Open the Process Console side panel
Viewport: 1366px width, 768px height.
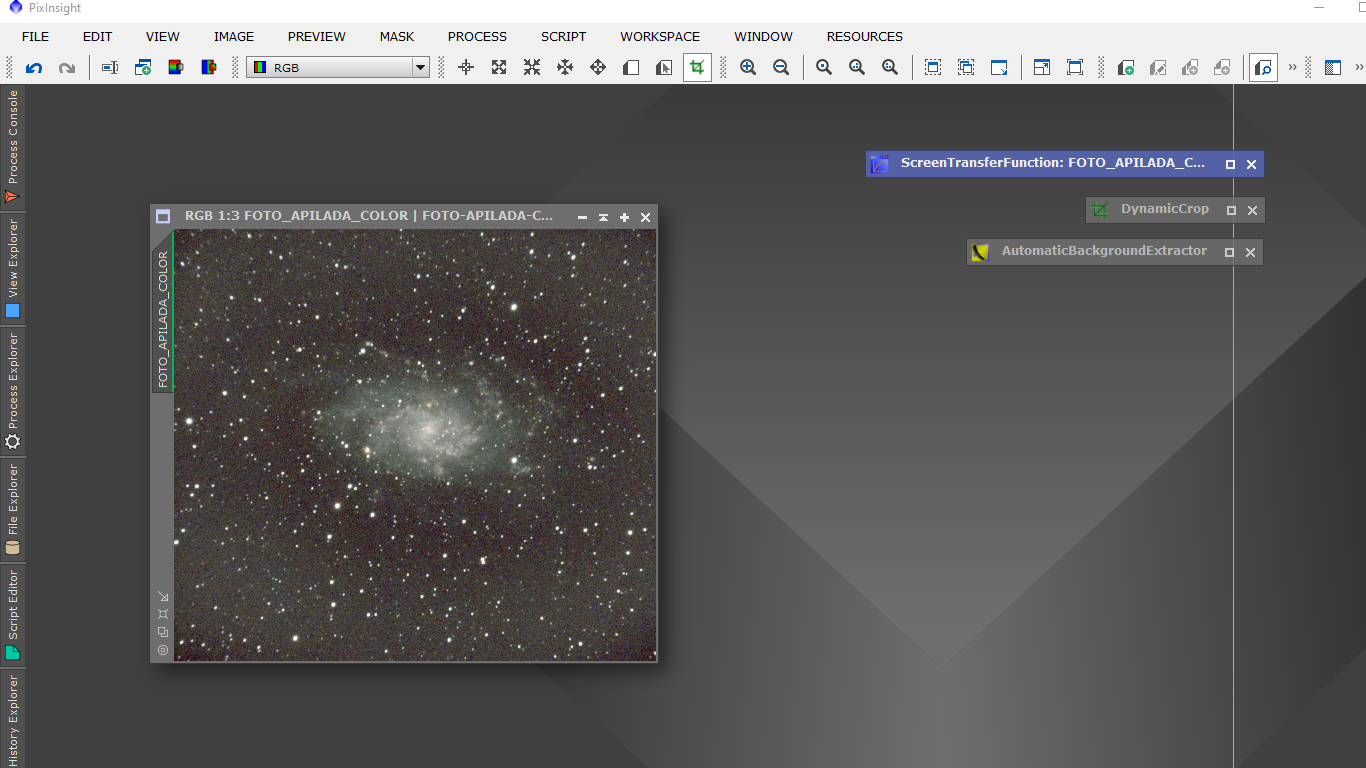(x=13, y=147)
